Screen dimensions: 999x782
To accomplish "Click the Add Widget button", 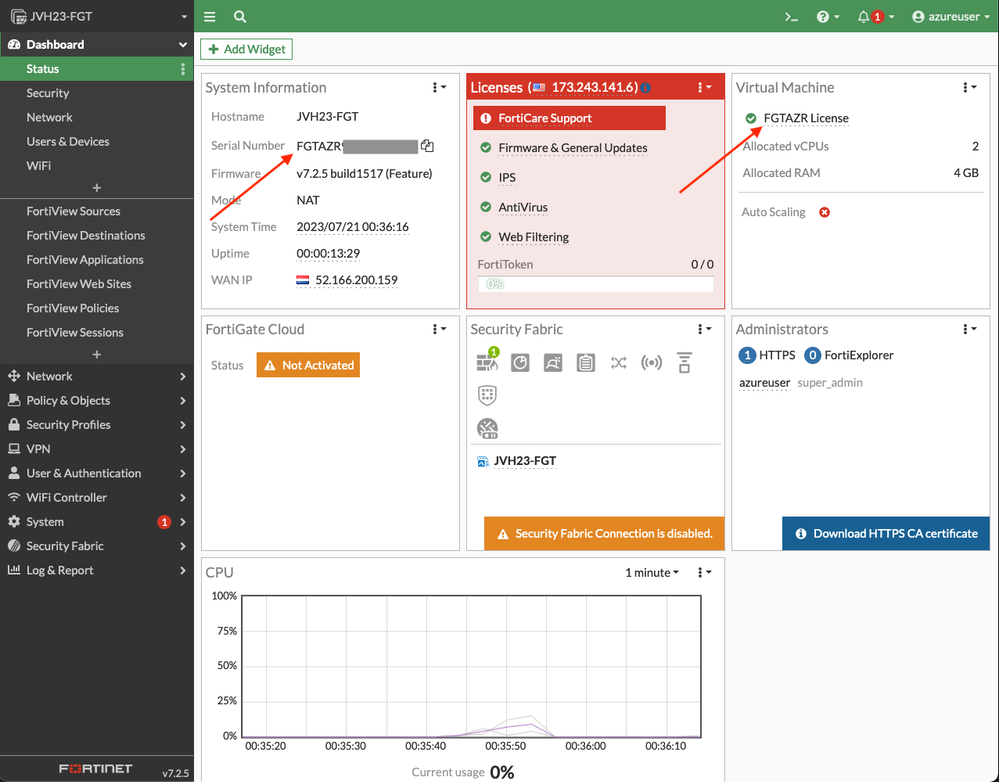I will pos(247,49).
